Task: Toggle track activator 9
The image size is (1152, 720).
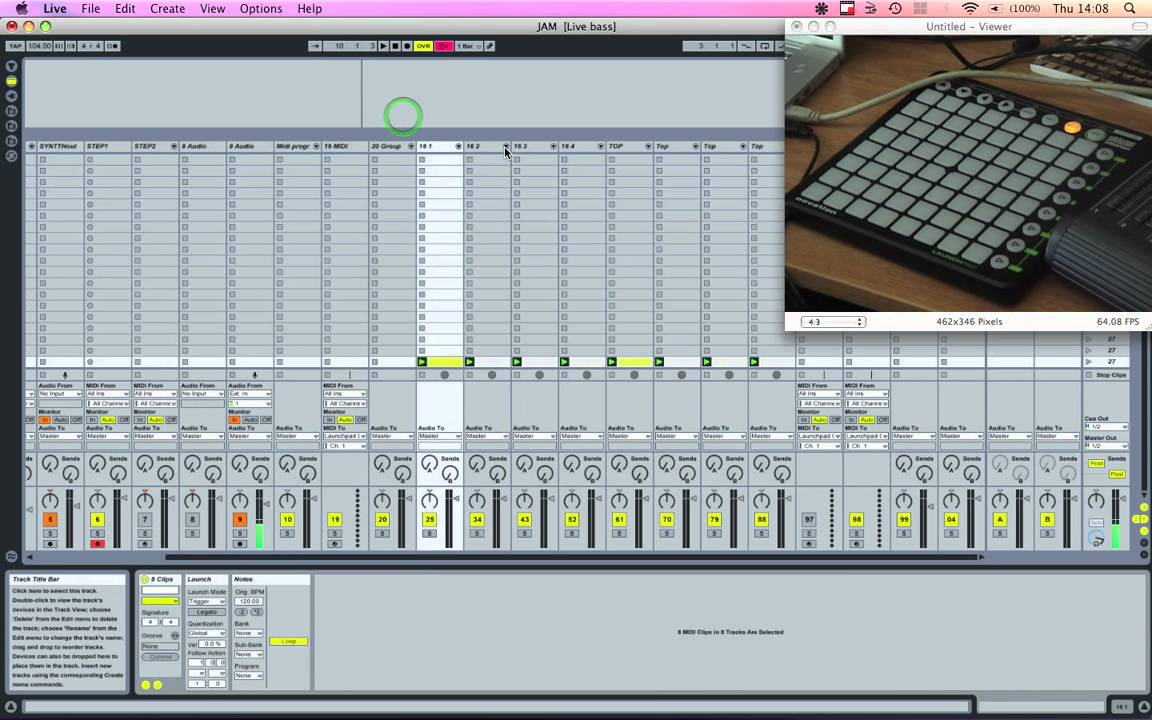Action: [x=240, y=519]
